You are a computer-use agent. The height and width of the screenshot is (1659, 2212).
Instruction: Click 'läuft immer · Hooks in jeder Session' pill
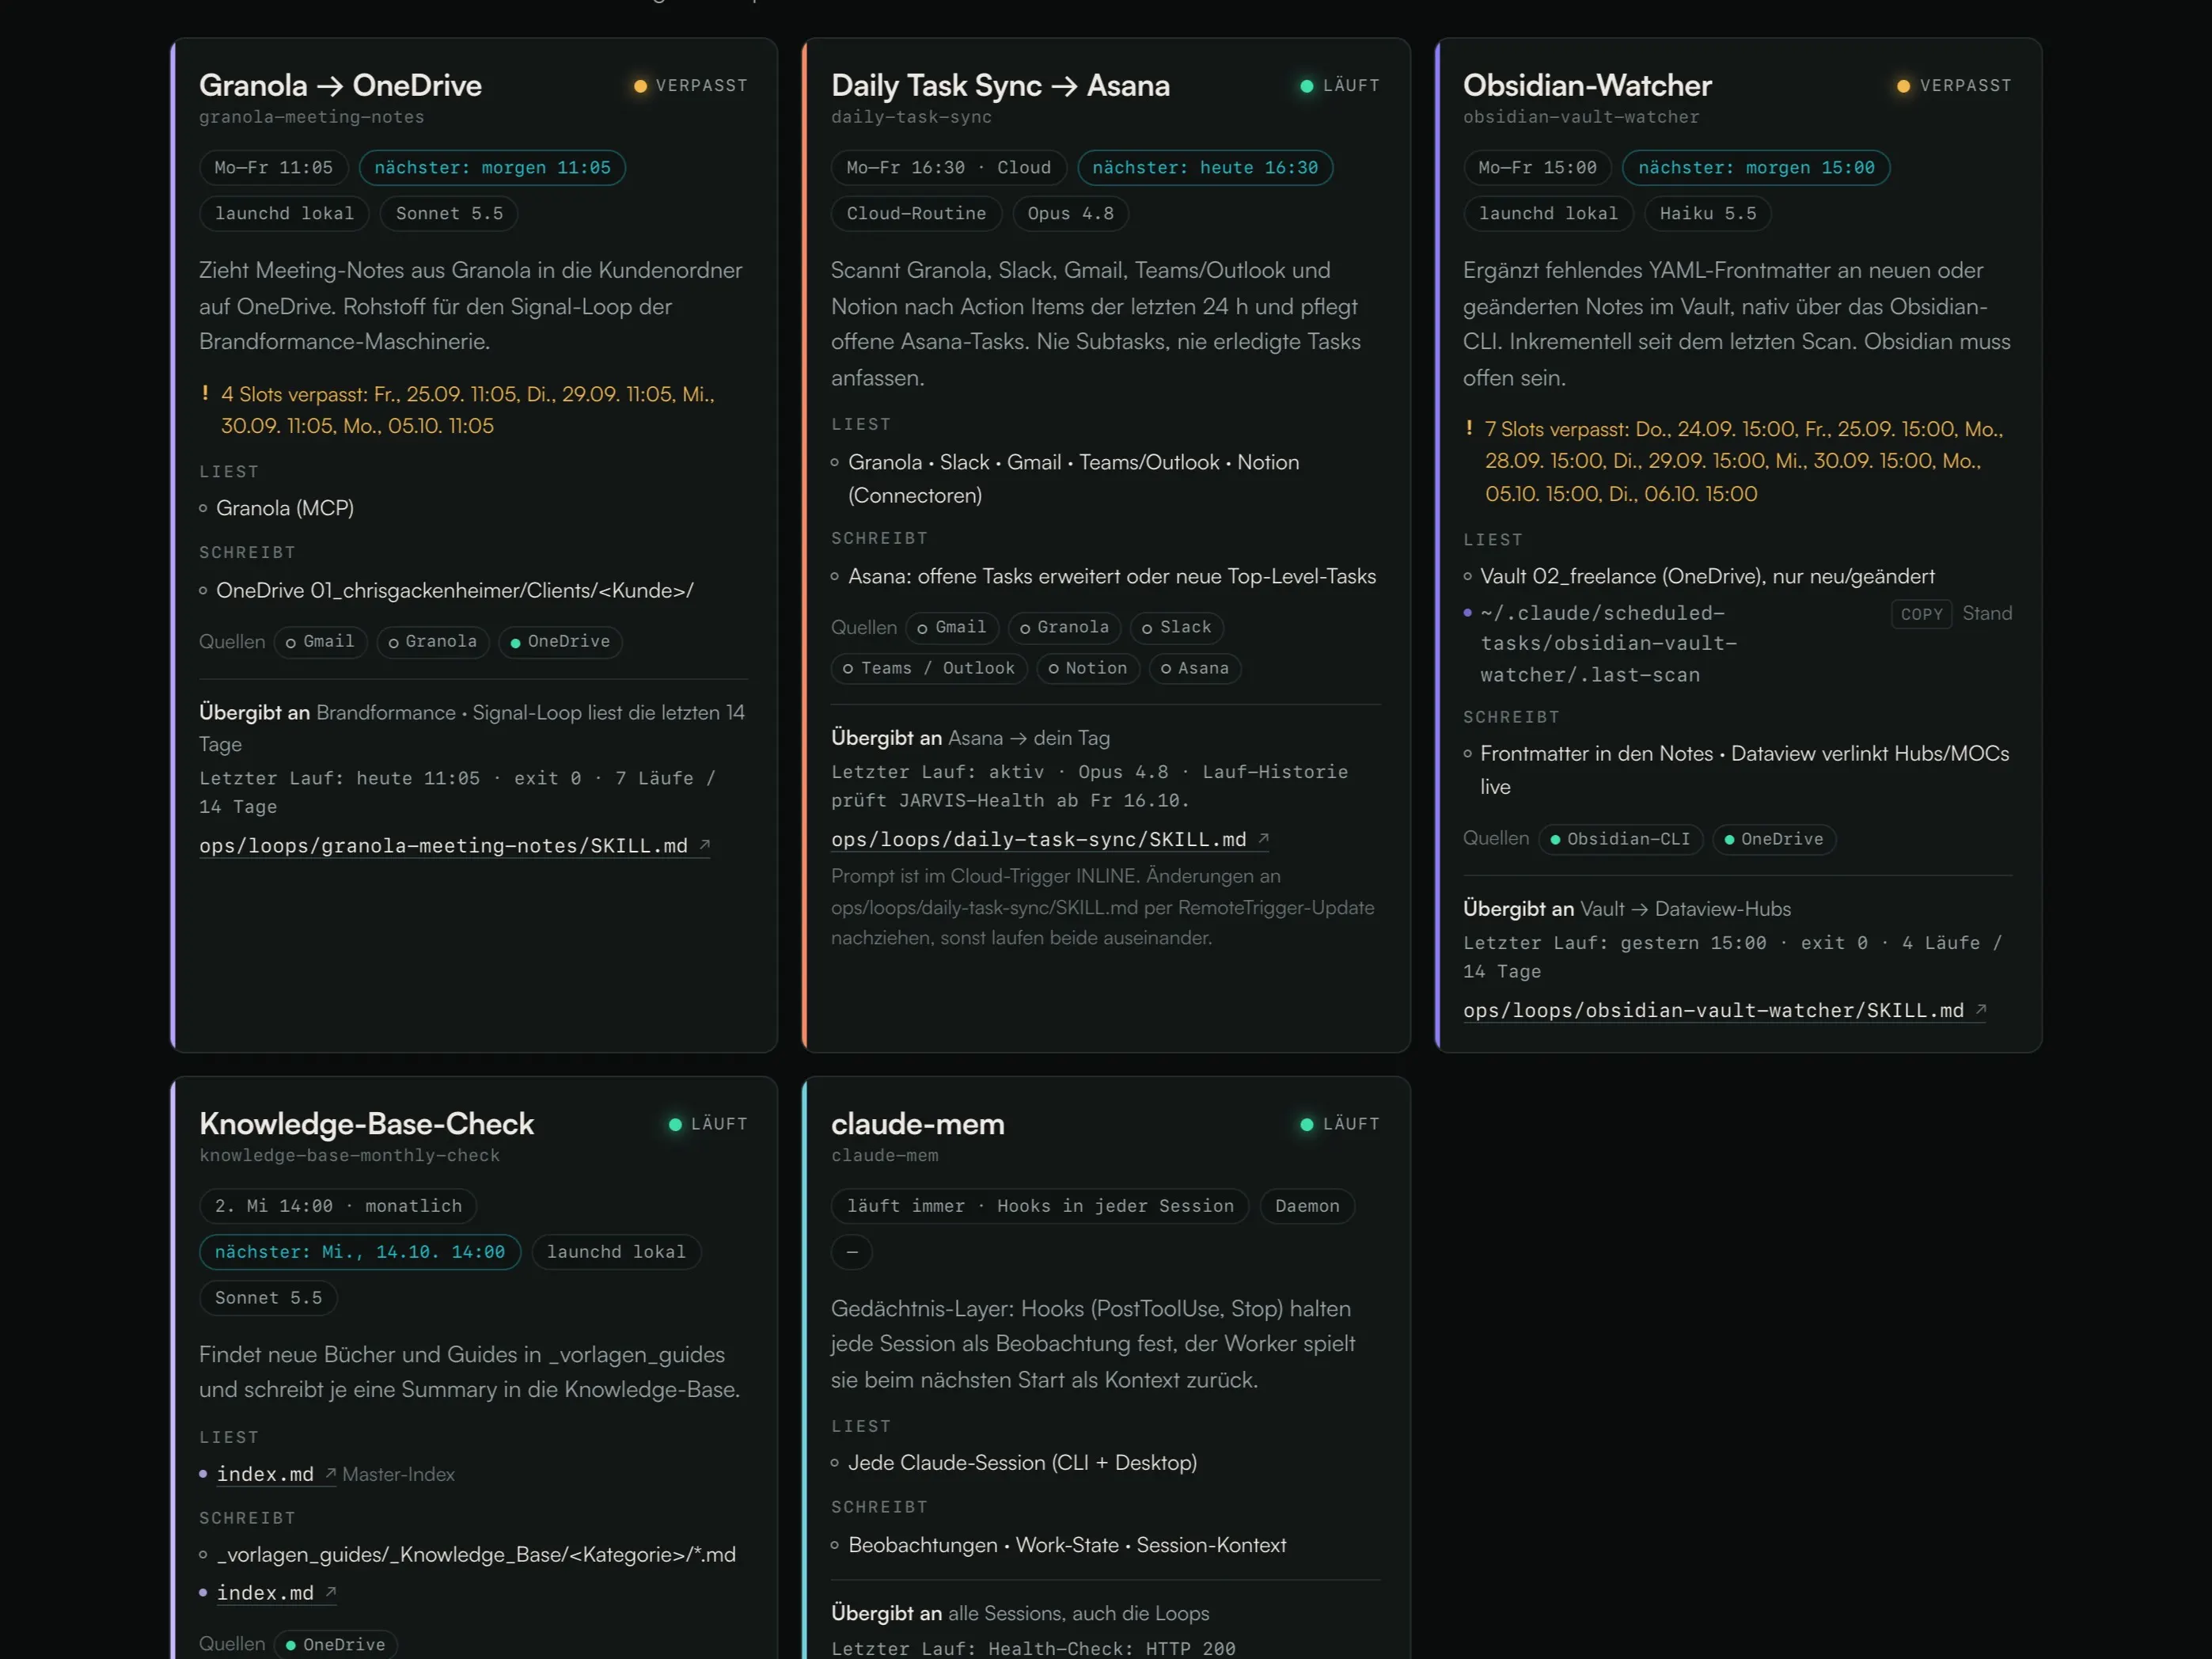[x=1040, y=1206]
